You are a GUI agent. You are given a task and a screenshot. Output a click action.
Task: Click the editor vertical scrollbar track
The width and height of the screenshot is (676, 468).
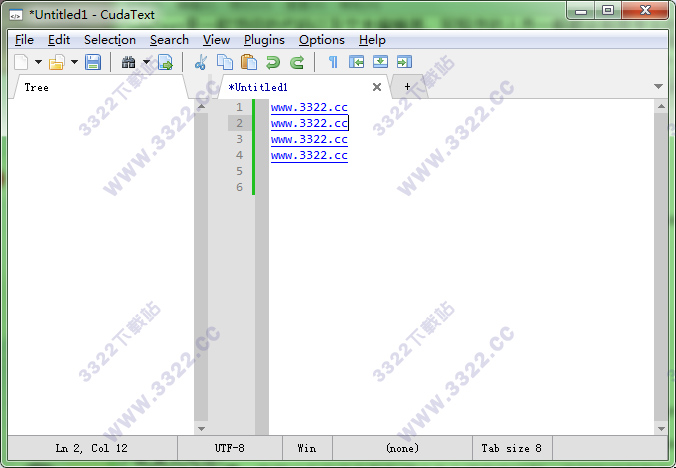pos(661,267)
